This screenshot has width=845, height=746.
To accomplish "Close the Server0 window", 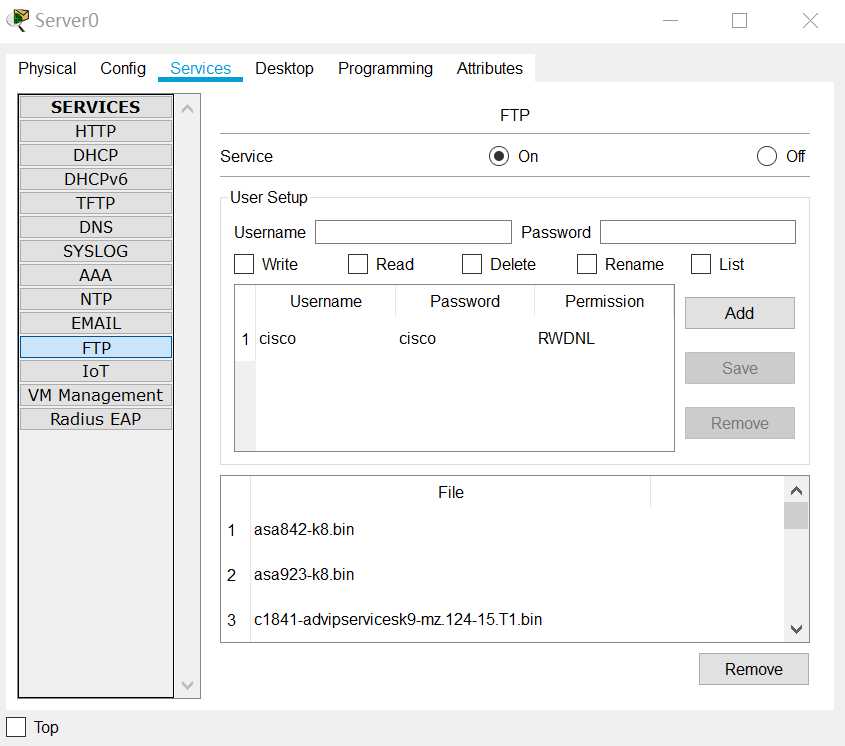I will 810,20.
